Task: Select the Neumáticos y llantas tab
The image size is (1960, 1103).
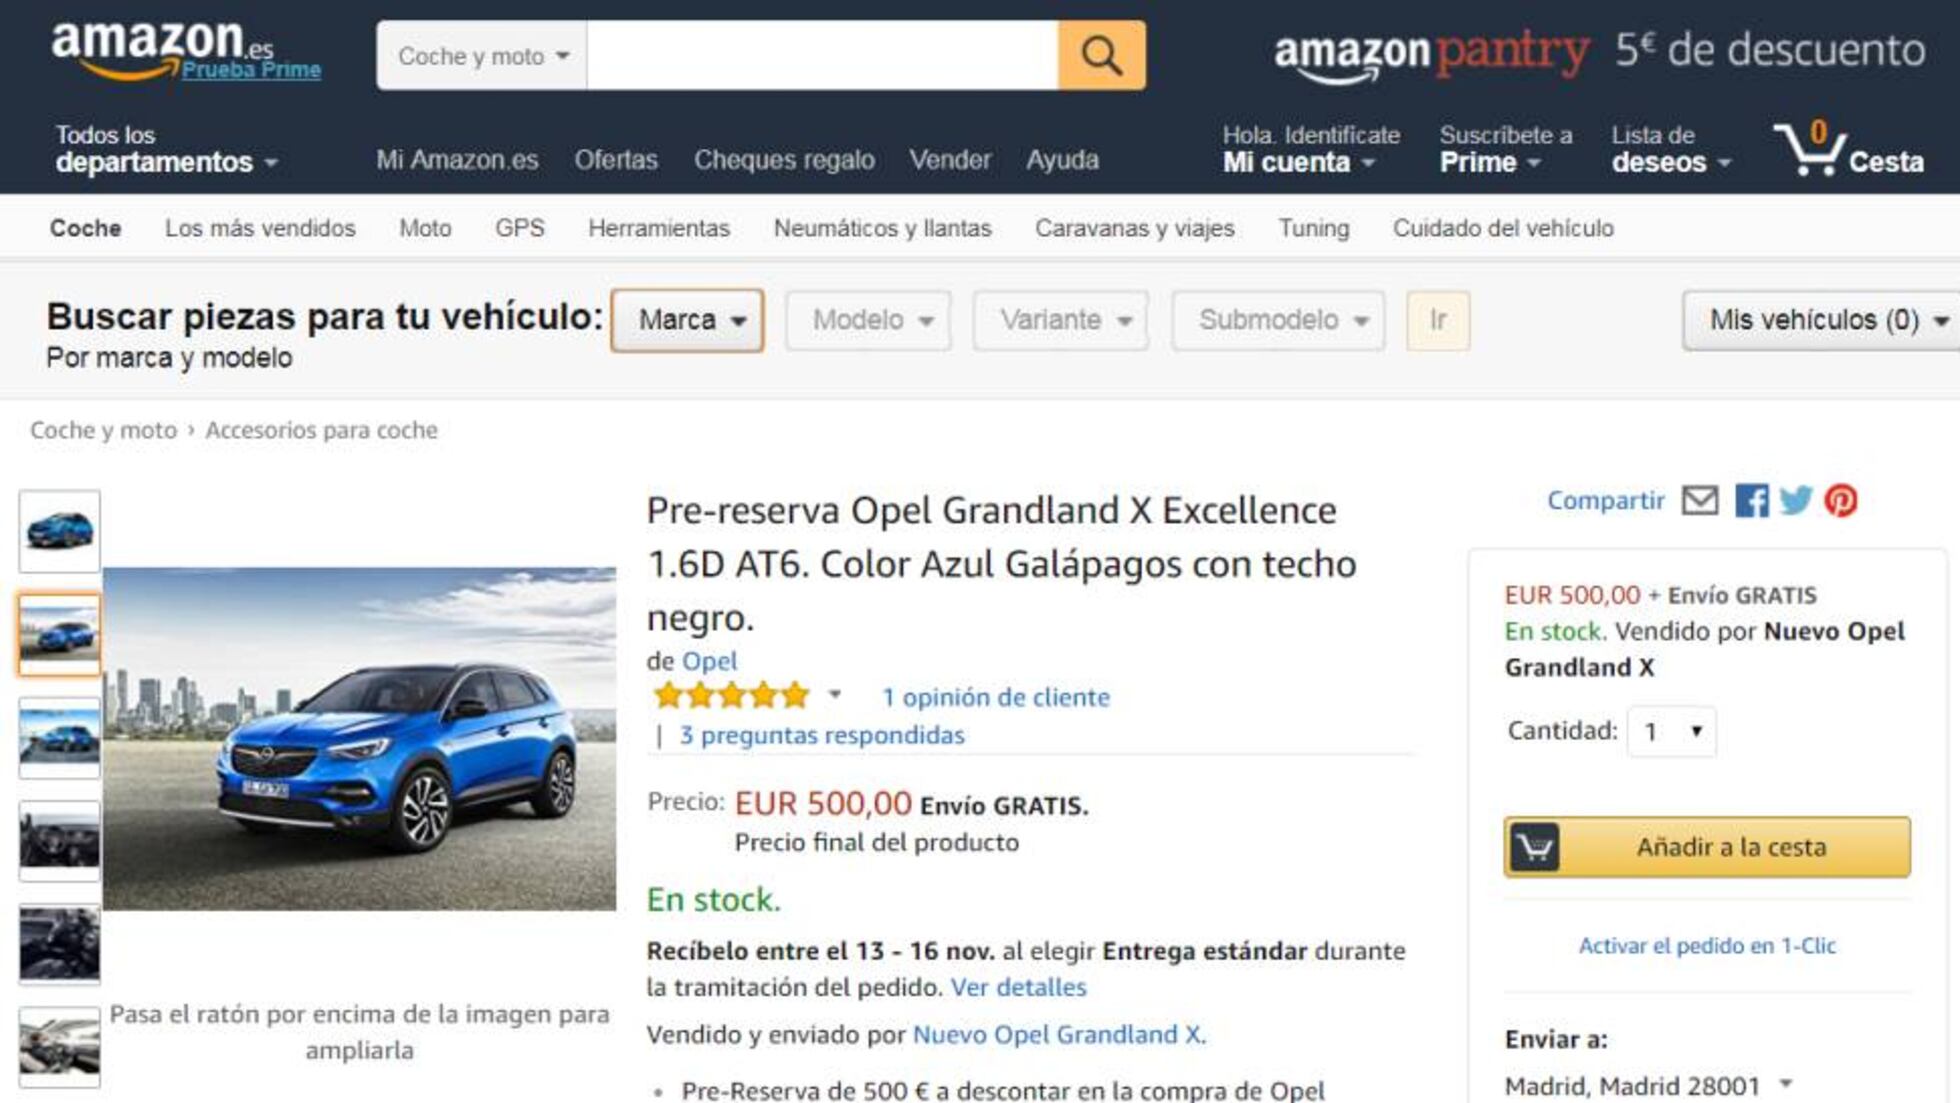Action: tap(882, 228)
